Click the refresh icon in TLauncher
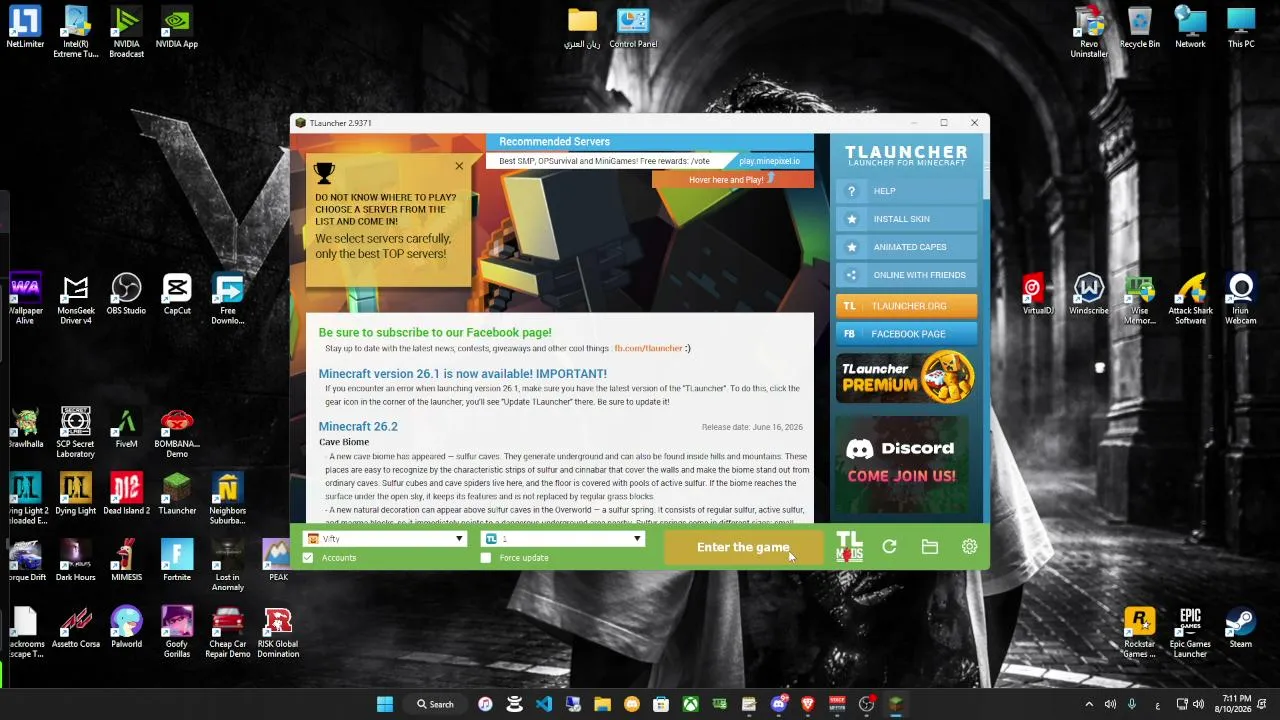Screen dimensions: 1280x720 point(889,547)
